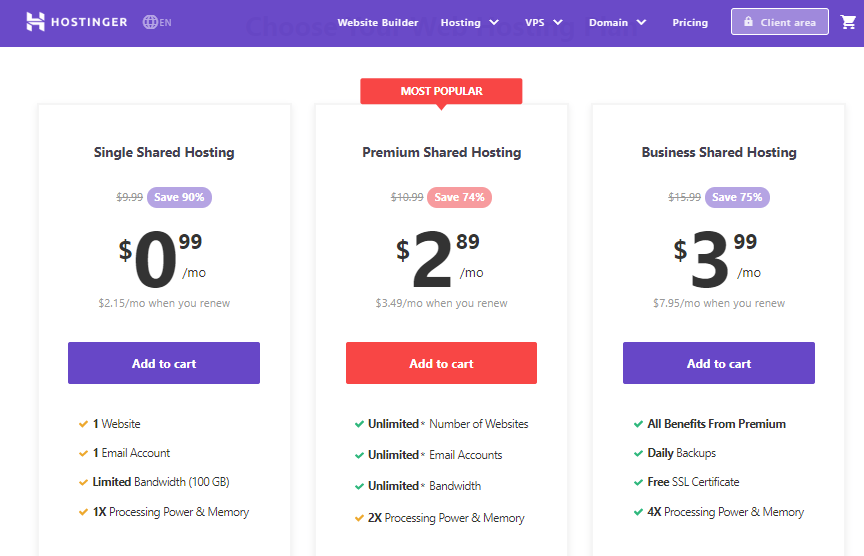Click the '1 Website' feature text
The height and width of the screenshot is (556, 864).
coord(116,424)
